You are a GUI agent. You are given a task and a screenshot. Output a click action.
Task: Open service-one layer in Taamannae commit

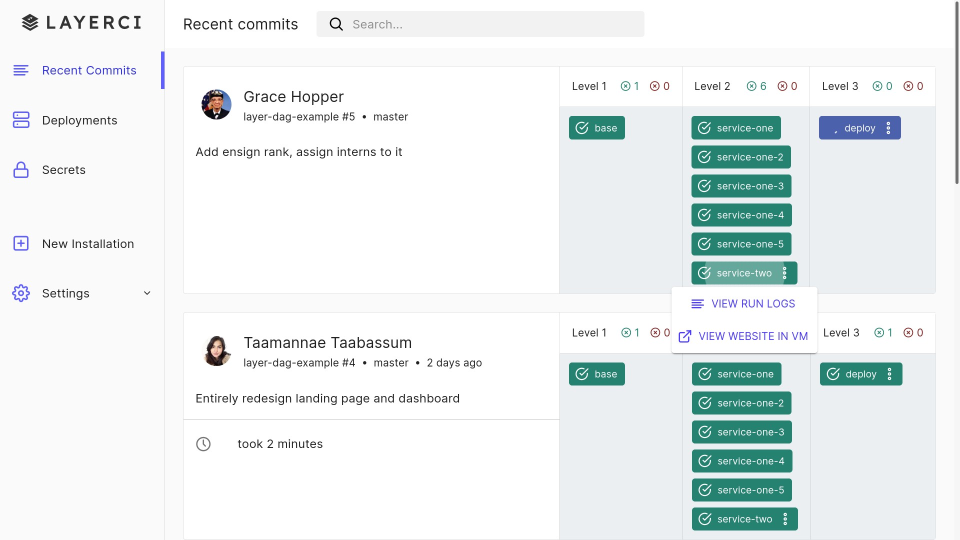(x=737, y=374)
